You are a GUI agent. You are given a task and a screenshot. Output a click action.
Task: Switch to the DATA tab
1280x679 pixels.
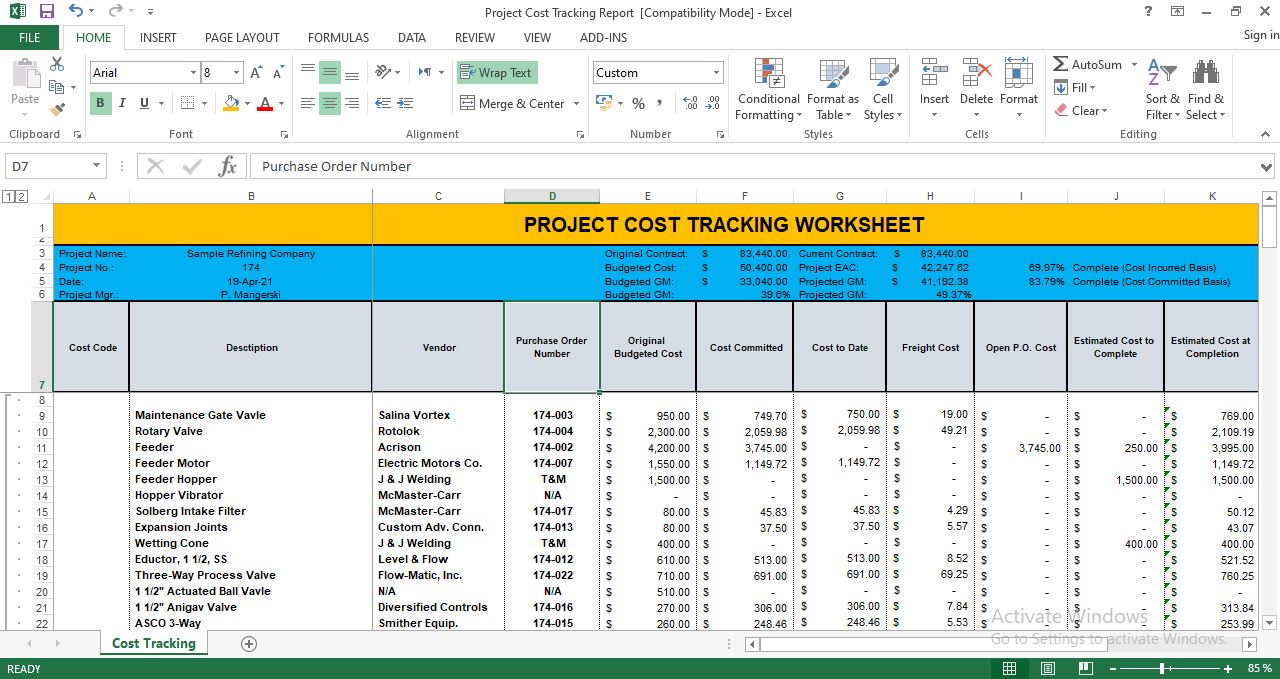tap(412, 37)
